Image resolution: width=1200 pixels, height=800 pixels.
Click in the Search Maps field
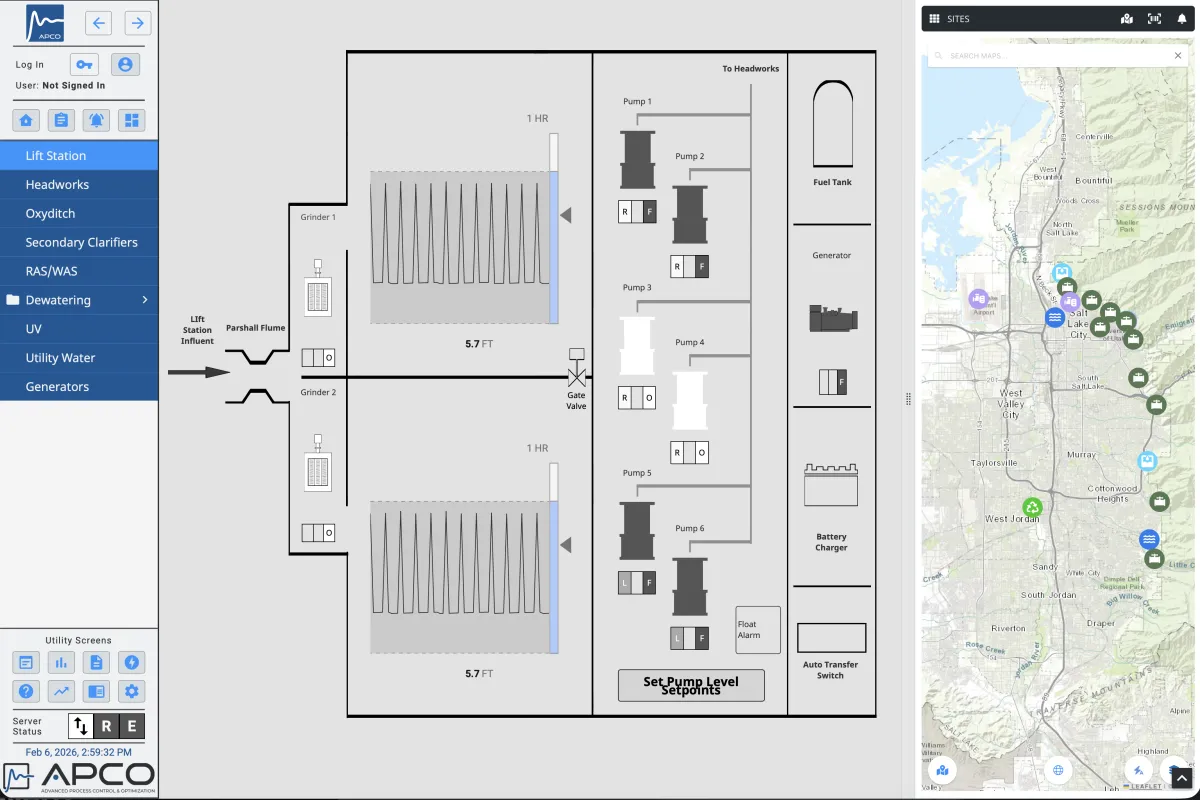pyautogui.click(x=1058, y=56)
